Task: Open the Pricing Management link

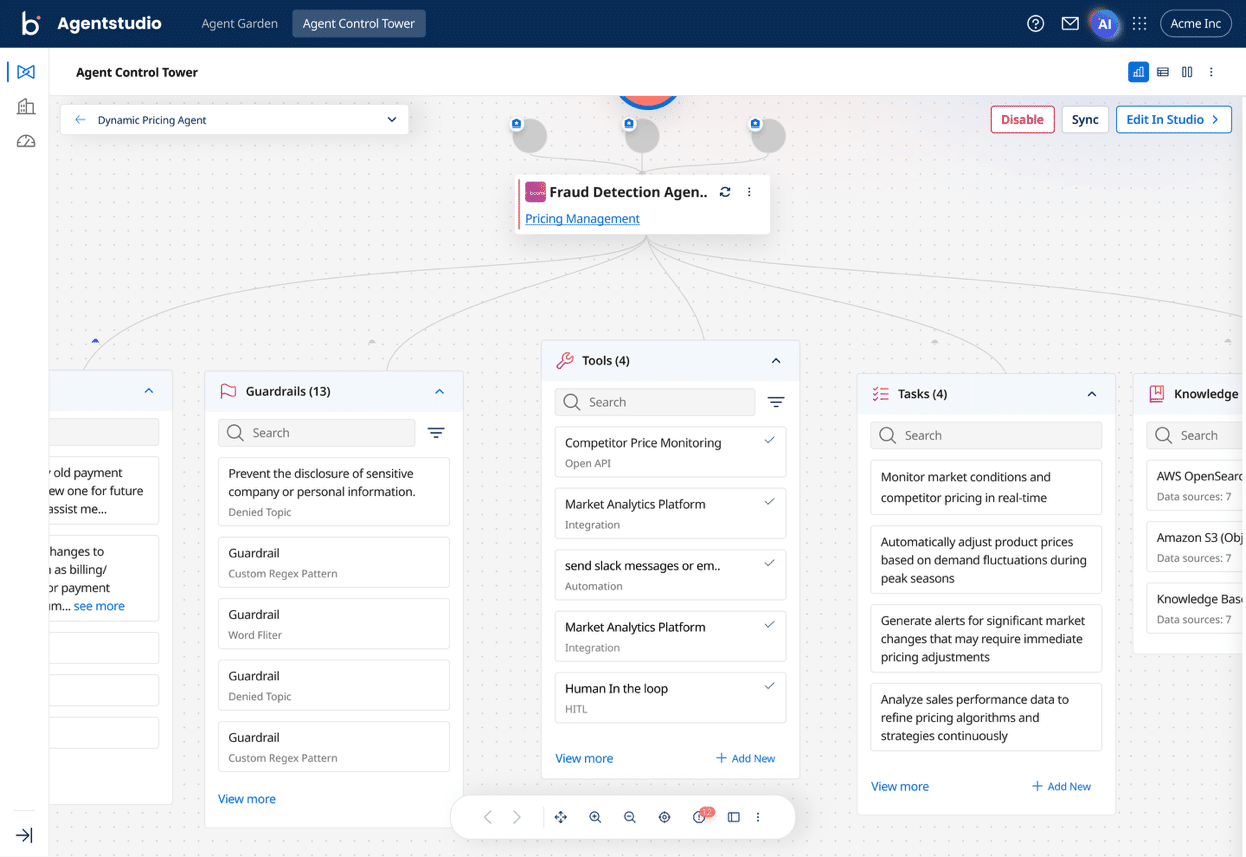Action: pos(582,218)
